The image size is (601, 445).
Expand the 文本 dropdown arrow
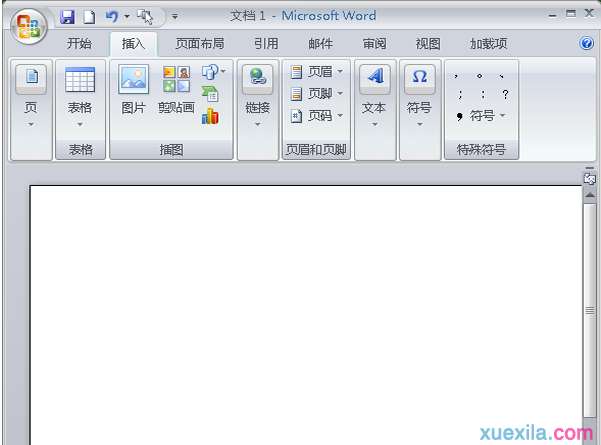click(375, 124)
